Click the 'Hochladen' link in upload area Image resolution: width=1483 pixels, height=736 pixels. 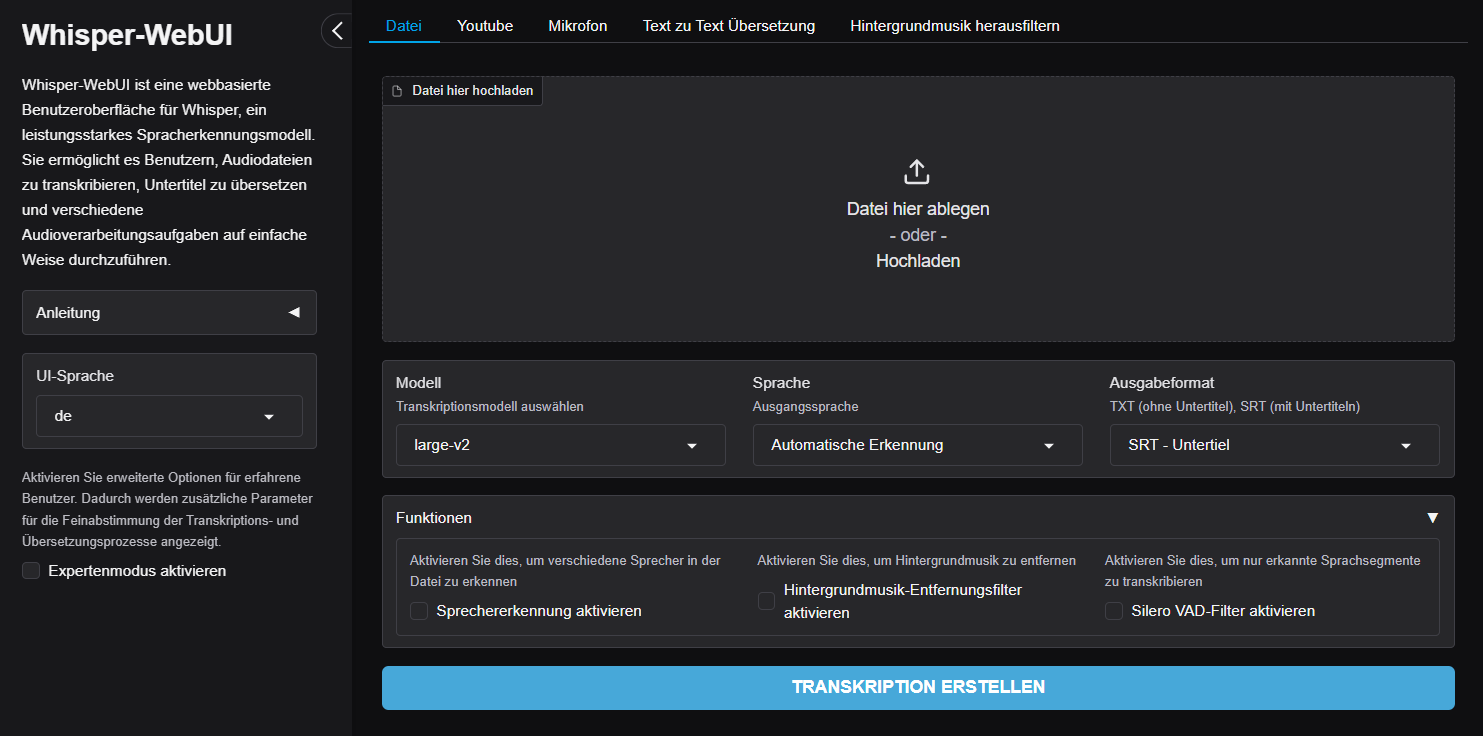coord(917,261)
